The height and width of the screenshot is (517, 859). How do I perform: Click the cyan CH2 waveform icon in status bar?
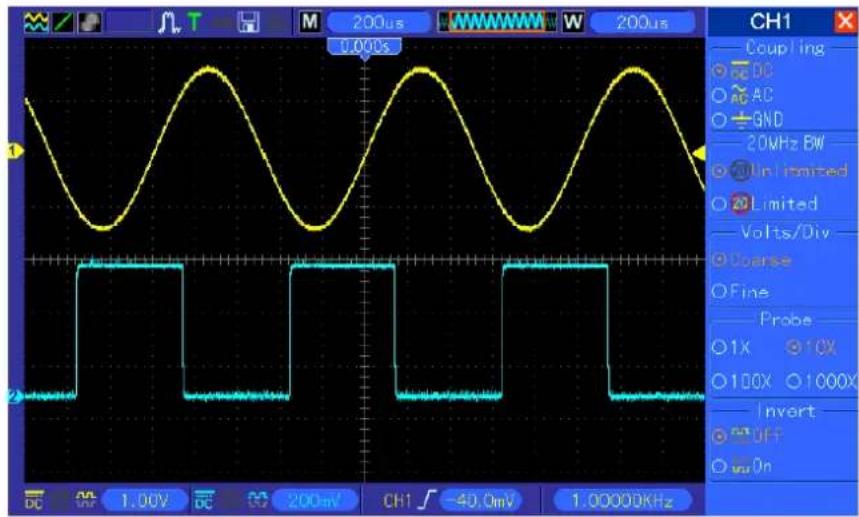tap(256, 499)
